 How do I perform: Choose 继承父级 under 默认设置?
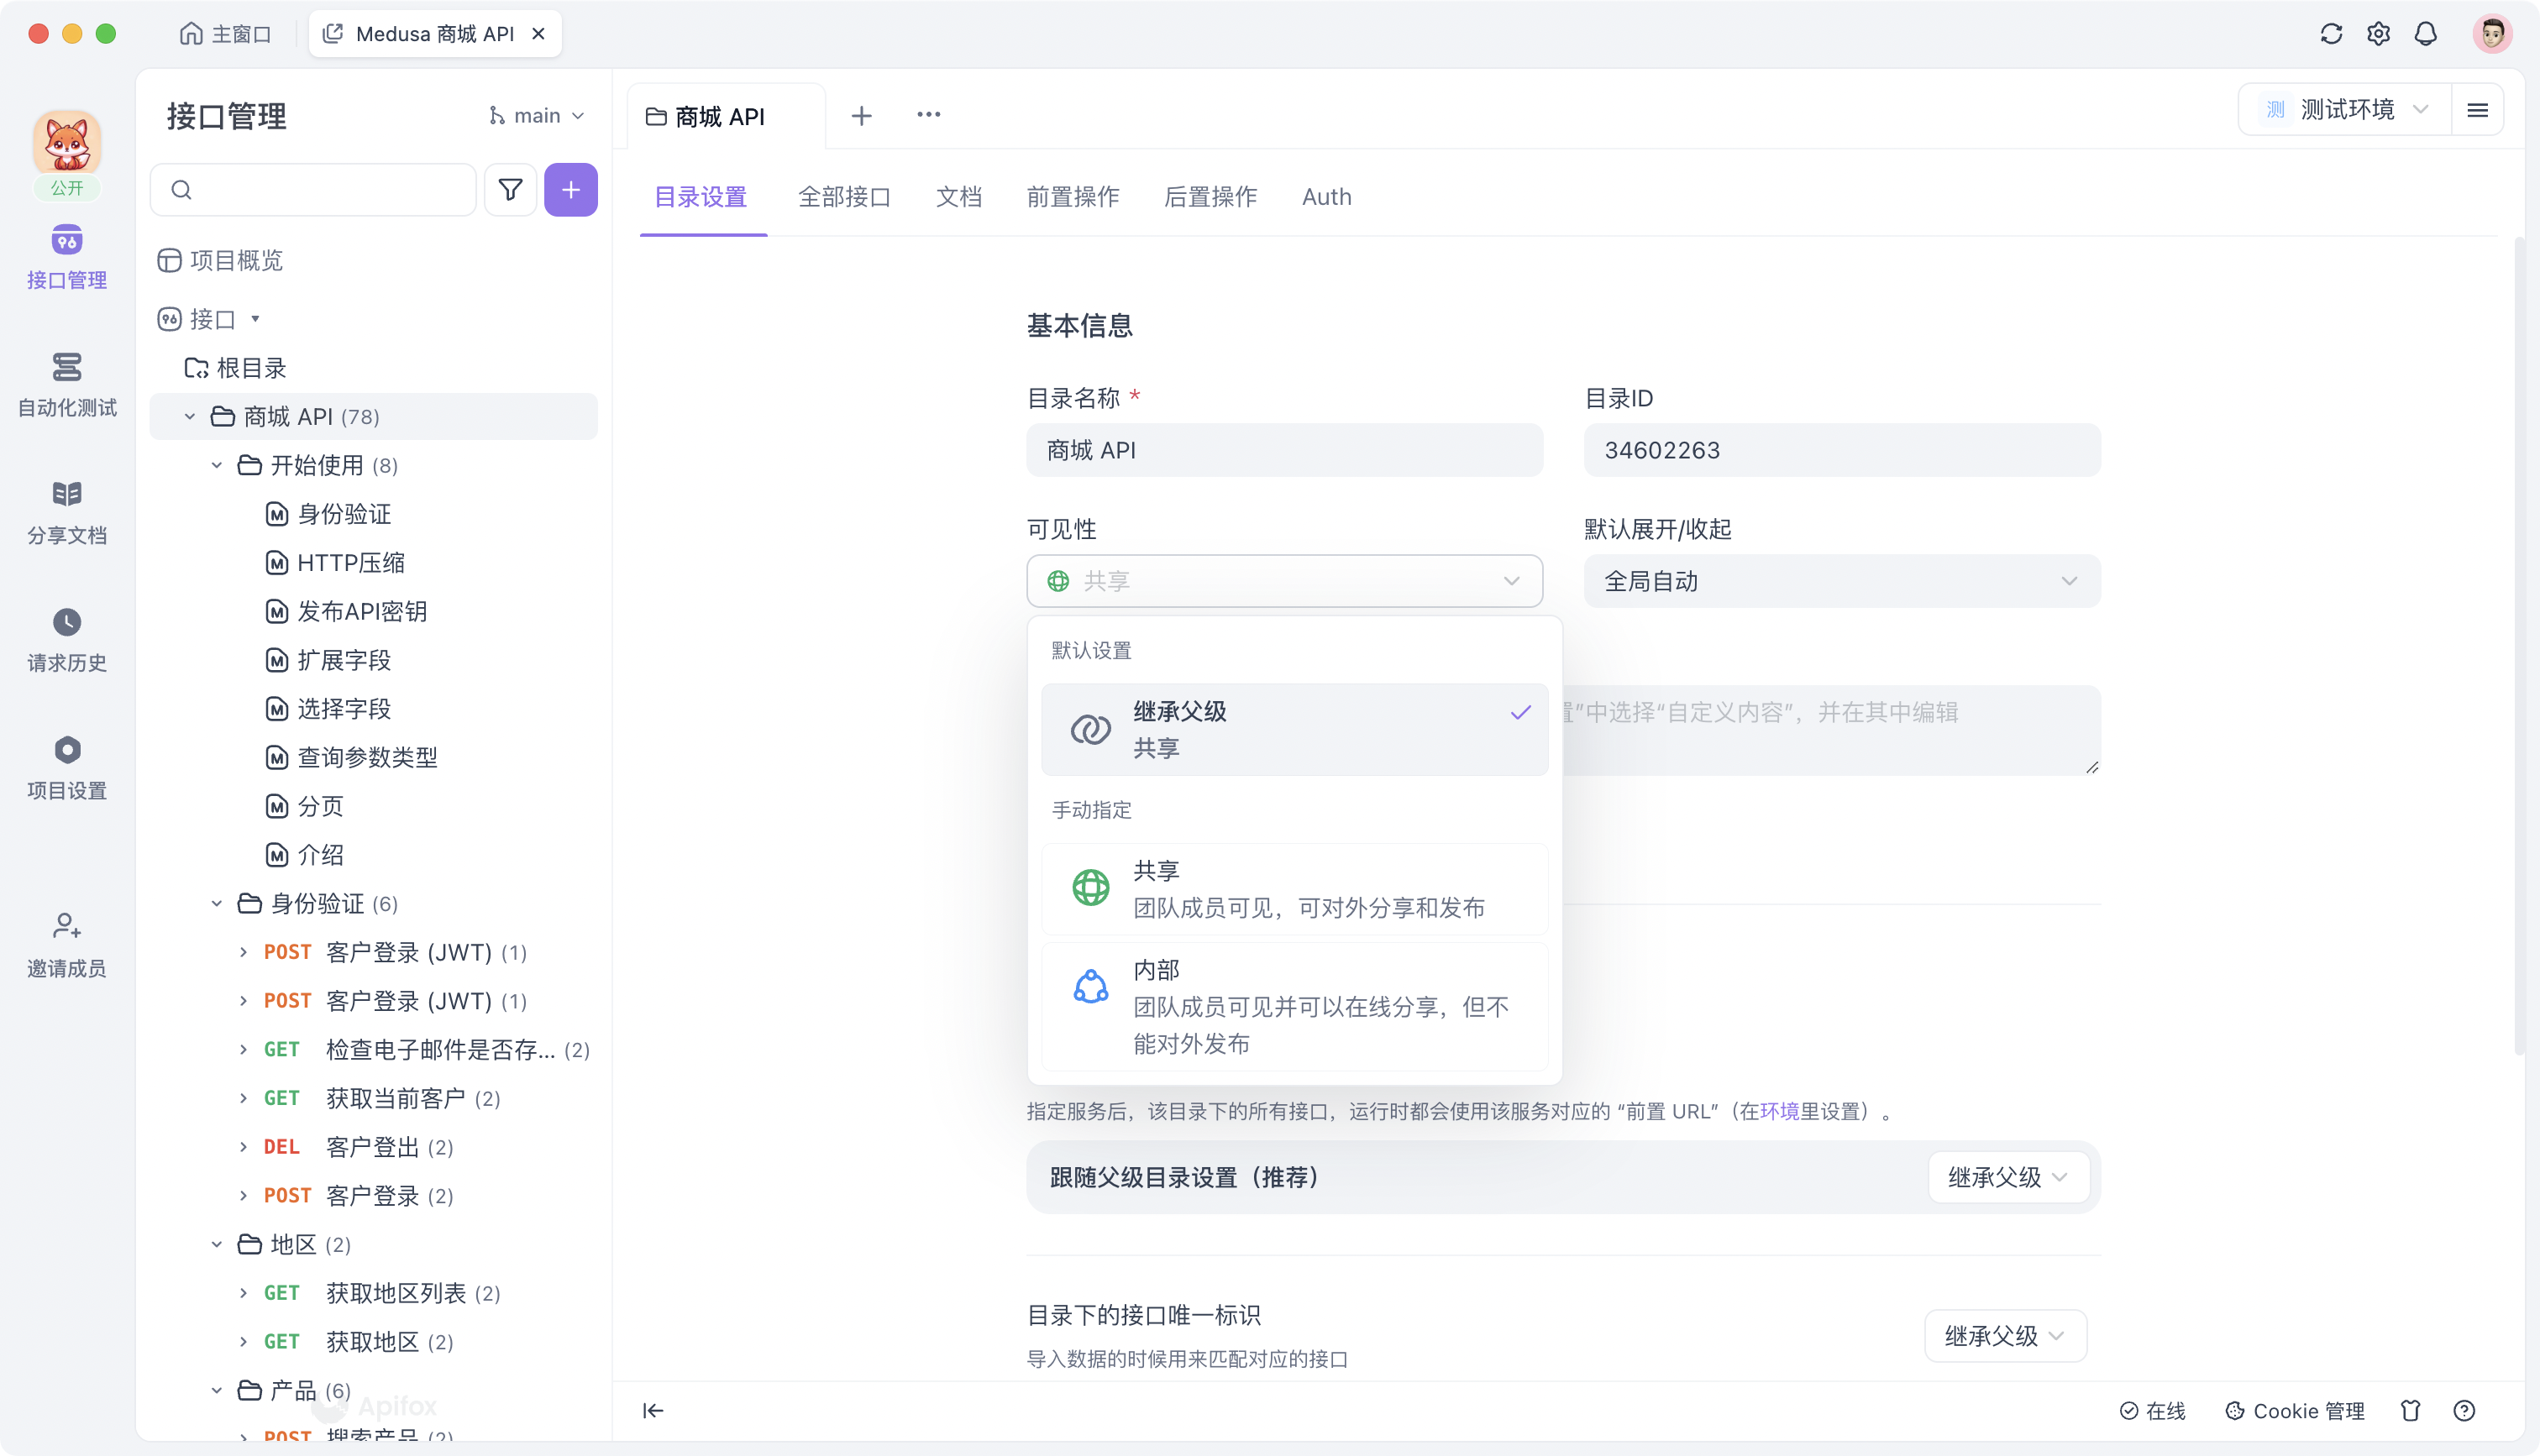[1295, 729]
